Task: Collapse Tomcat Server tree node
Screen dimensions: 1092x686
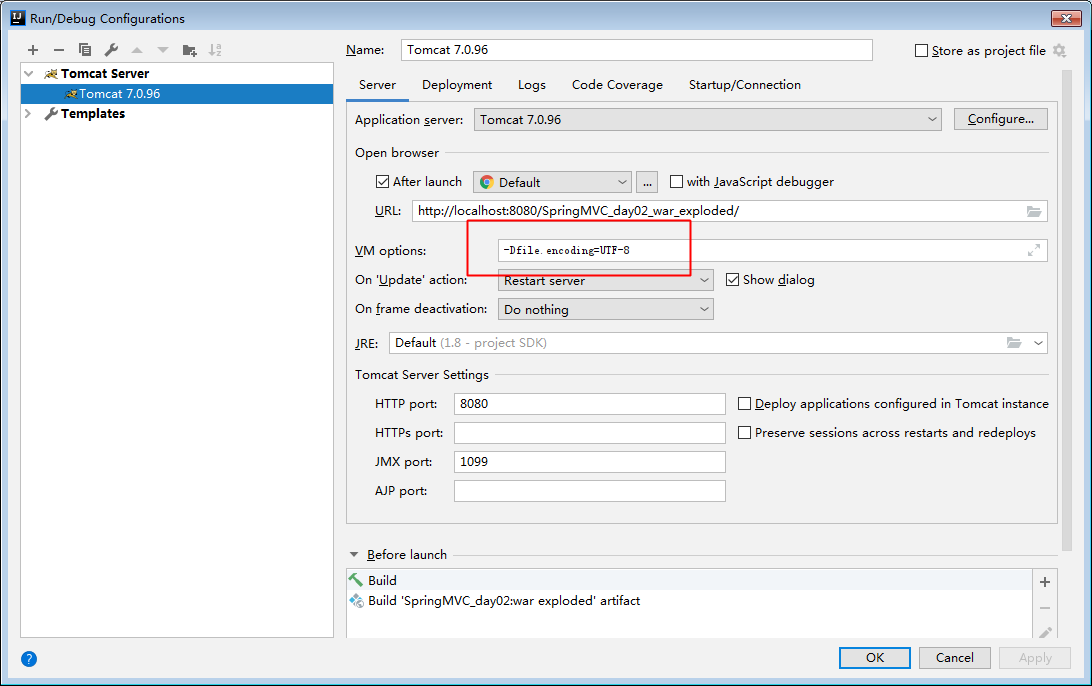Action: [29, 74]
